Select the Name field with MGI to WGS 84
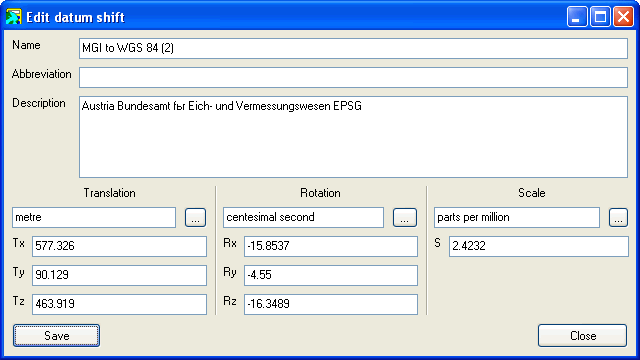The width and height of the screenshot is (640, 360). (353, 48)
